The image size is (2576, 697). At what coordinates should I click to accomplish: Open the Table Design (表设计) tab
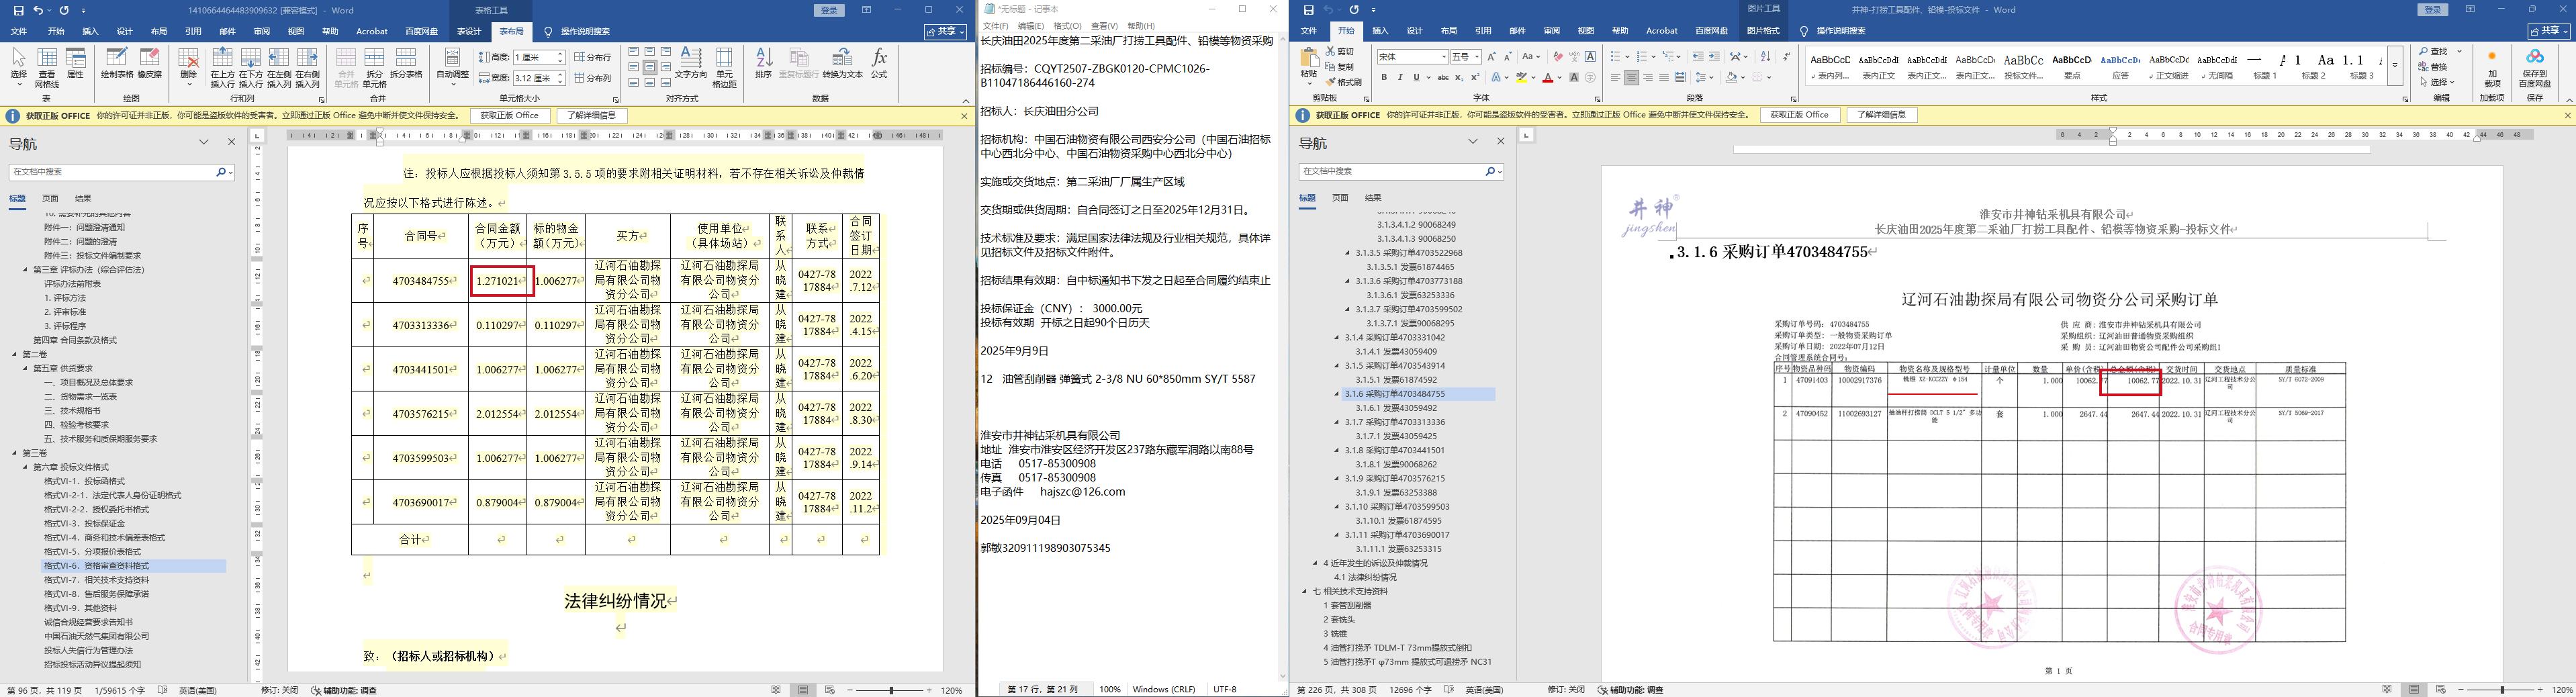[469, 31]
